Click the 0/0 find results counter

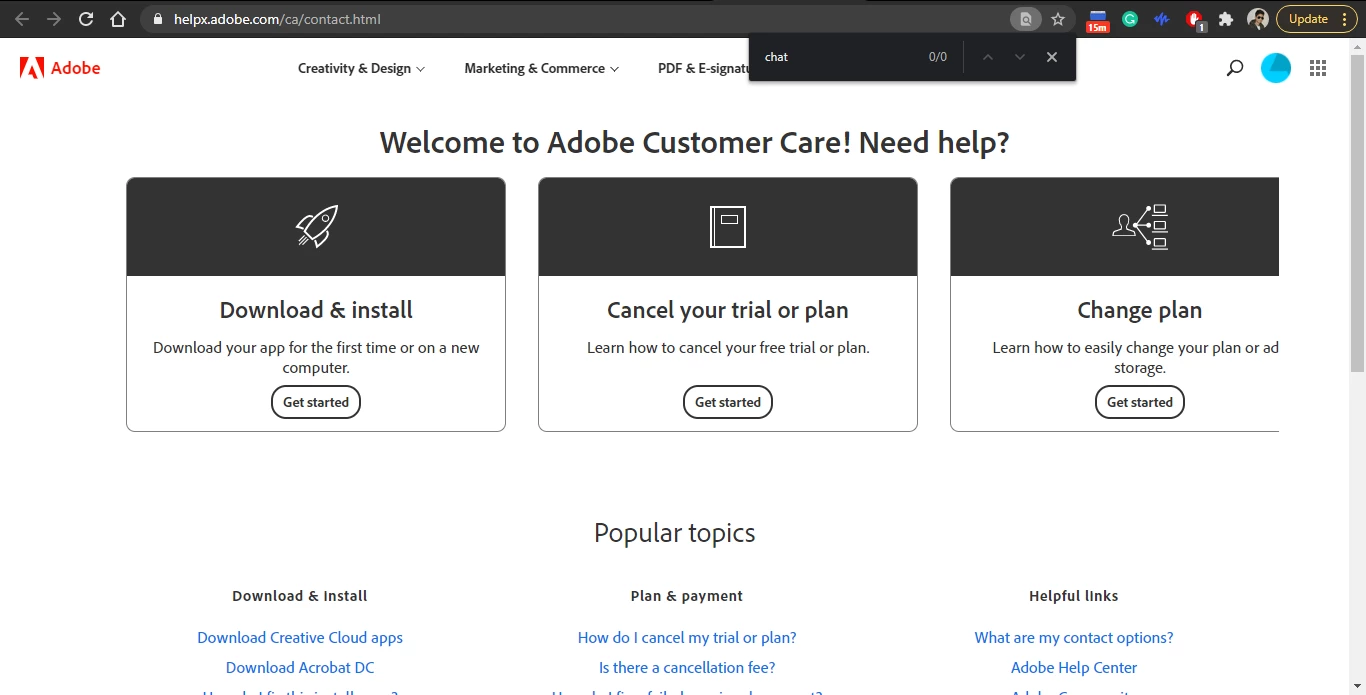(938, 57)
